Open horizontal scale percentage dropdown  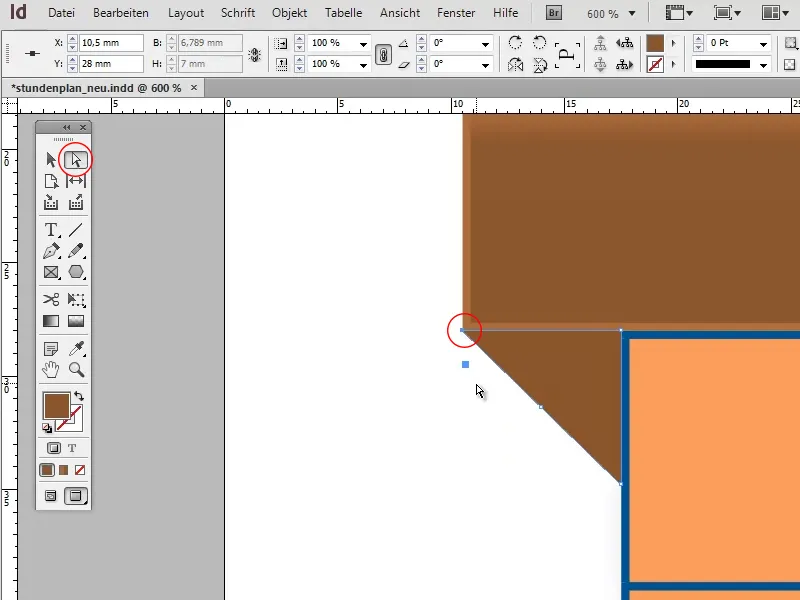363,44
